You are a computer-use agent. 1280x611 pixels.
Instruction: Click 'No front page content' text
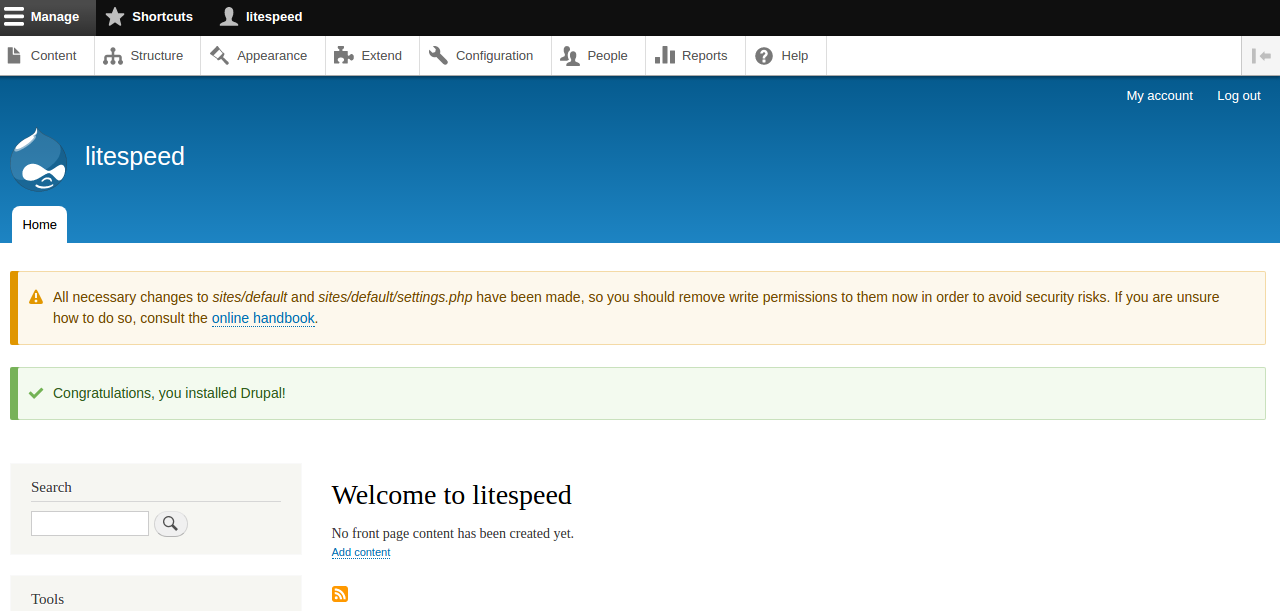pos(453,533)
